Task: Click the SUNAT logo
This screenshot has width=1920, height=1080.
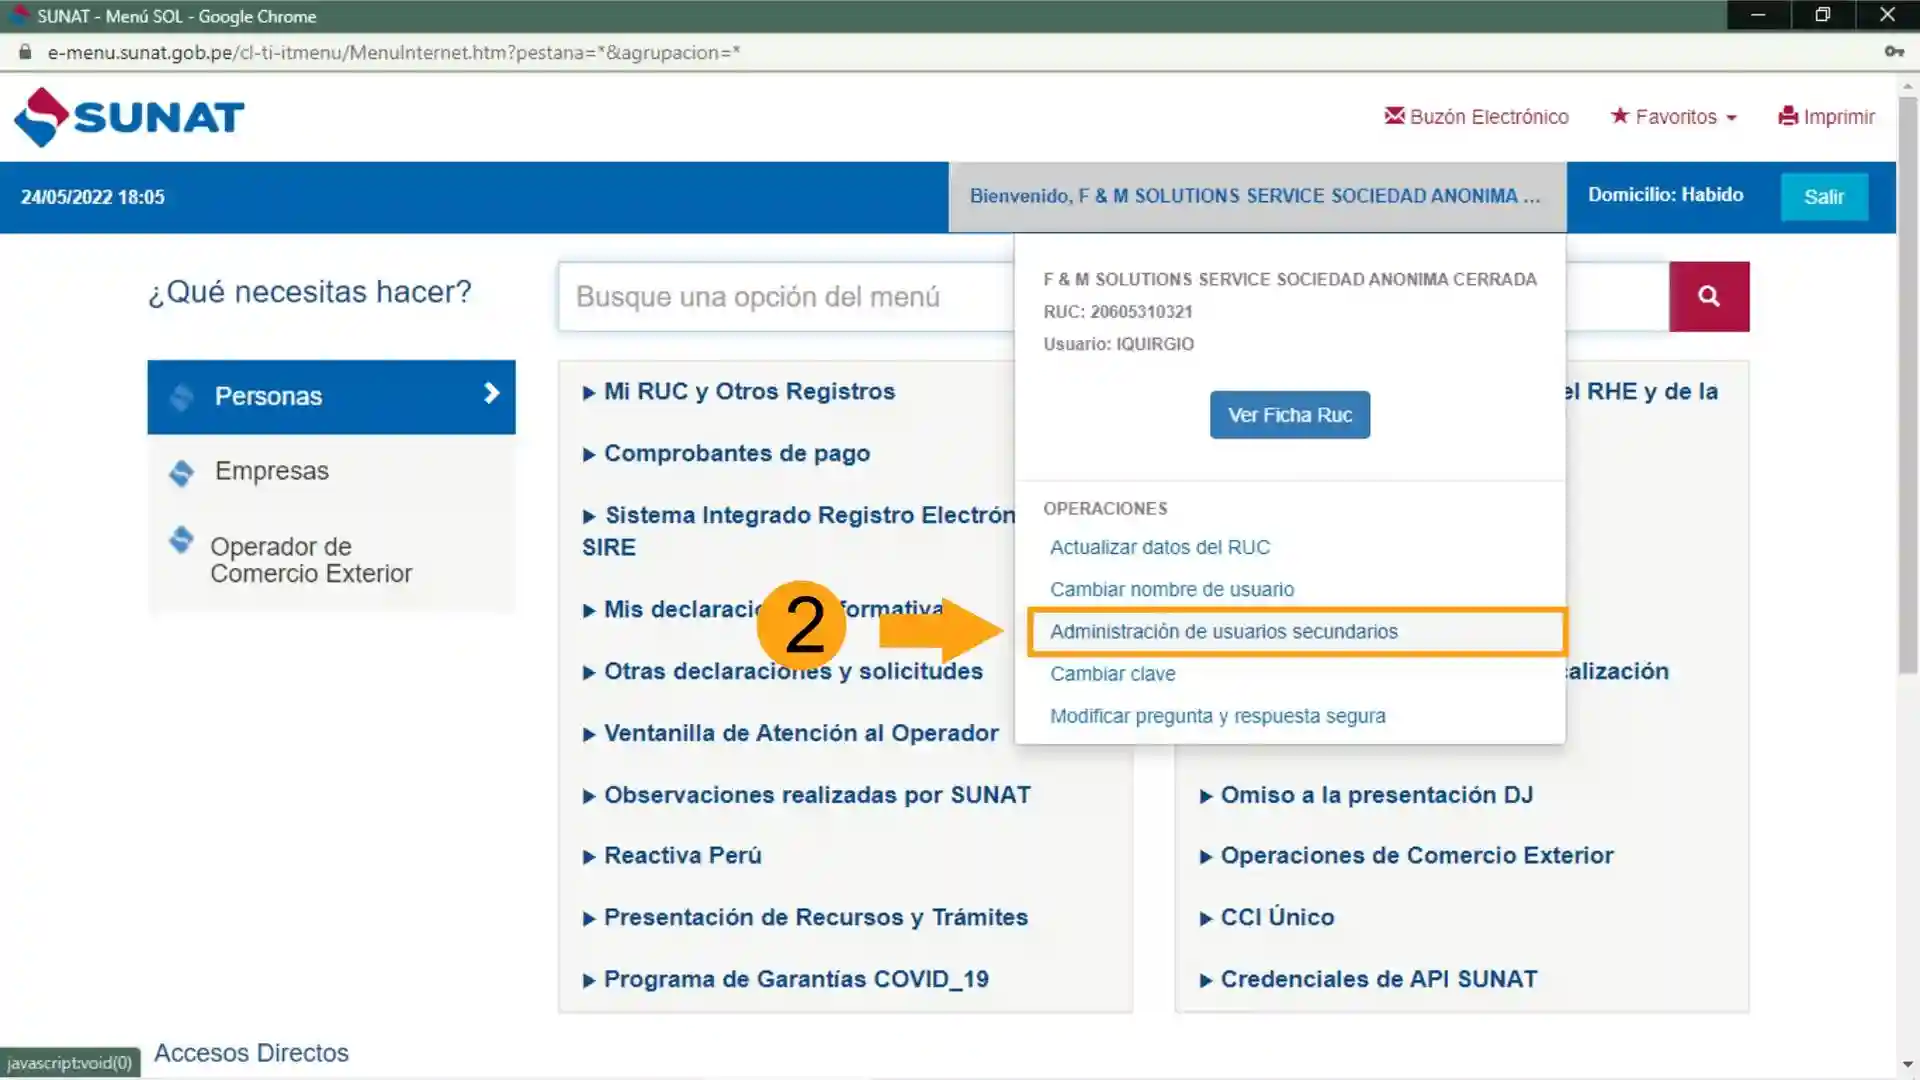Action: (128, 117)
